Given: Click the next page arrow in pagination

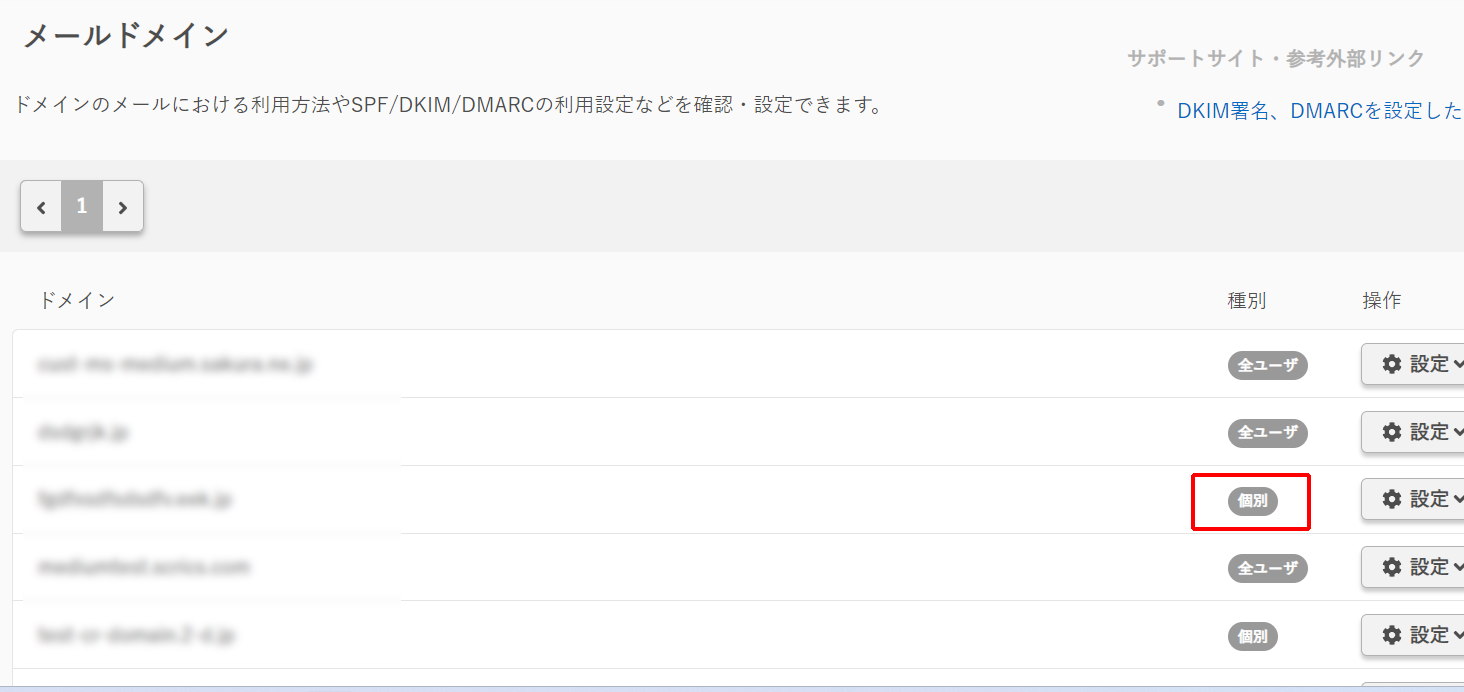Looking at the screenshot, I should (x=123, y=207).
